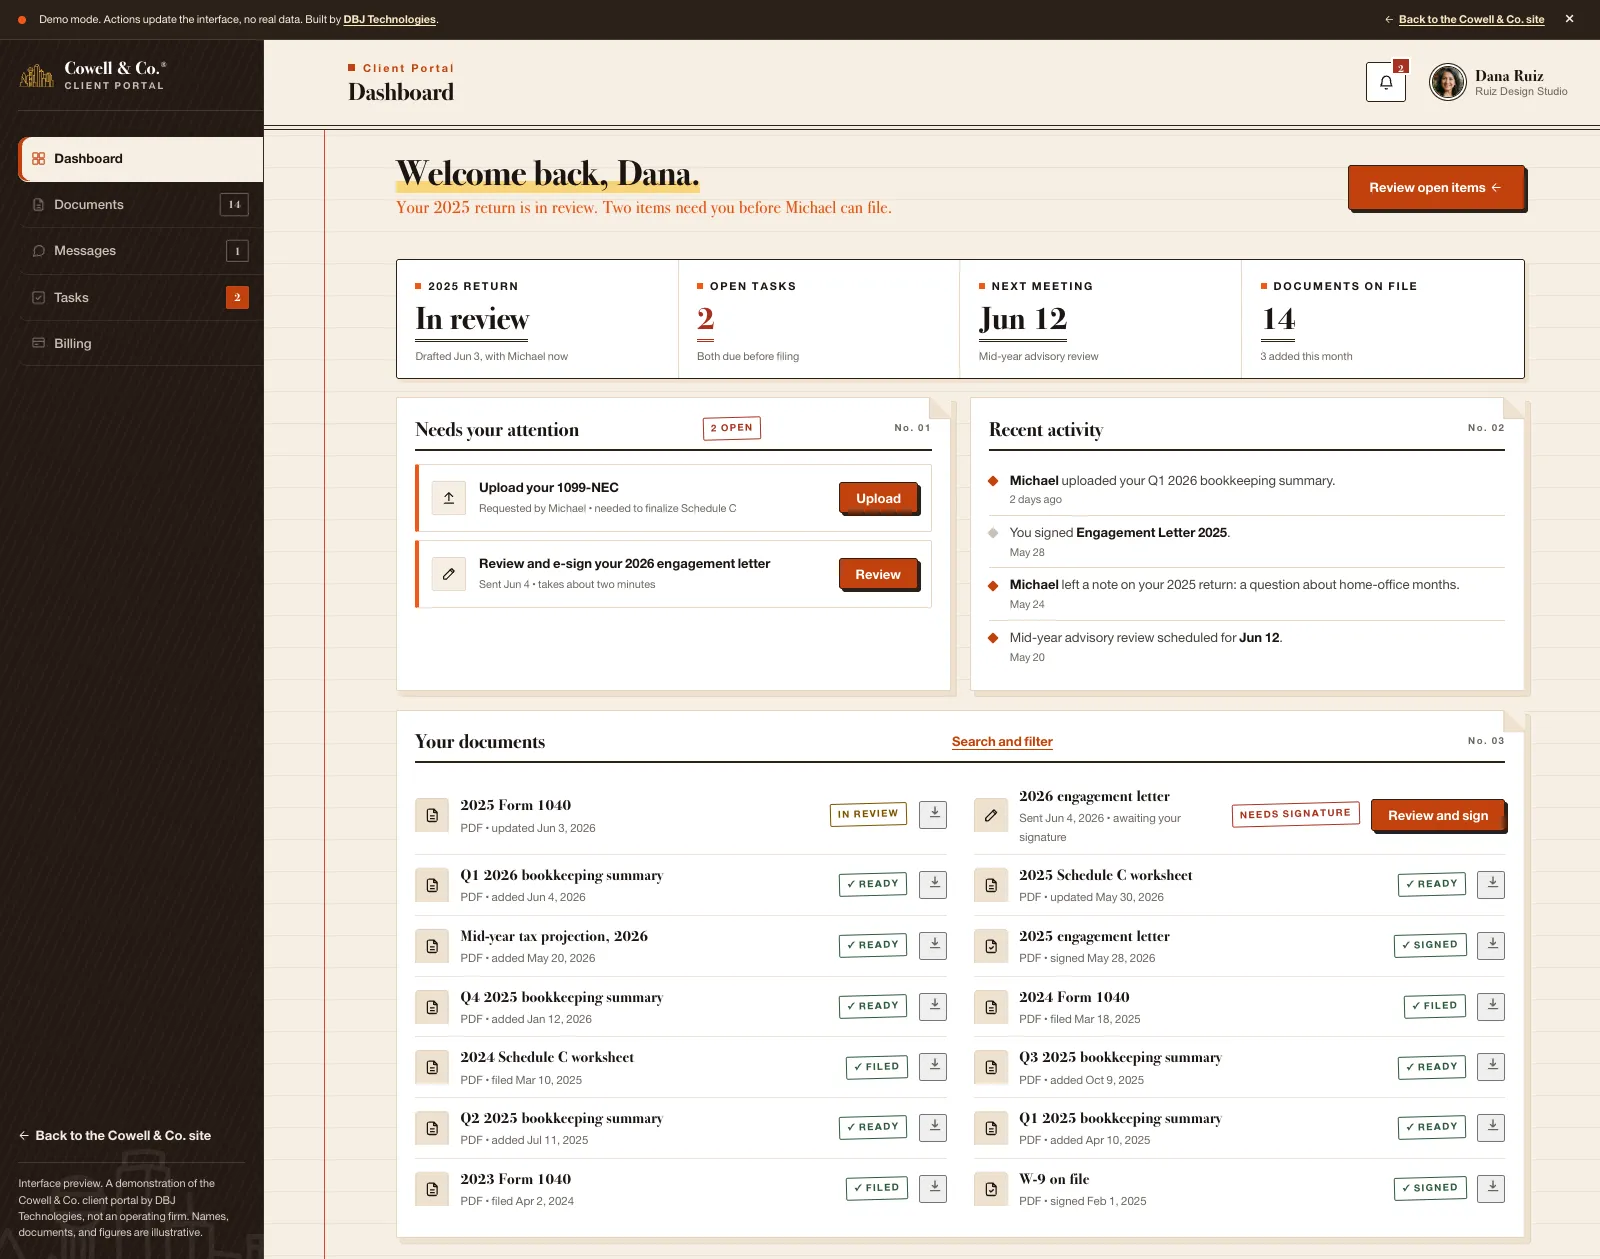
Task: Click Documents on File card
Action: click(1383, 320)
